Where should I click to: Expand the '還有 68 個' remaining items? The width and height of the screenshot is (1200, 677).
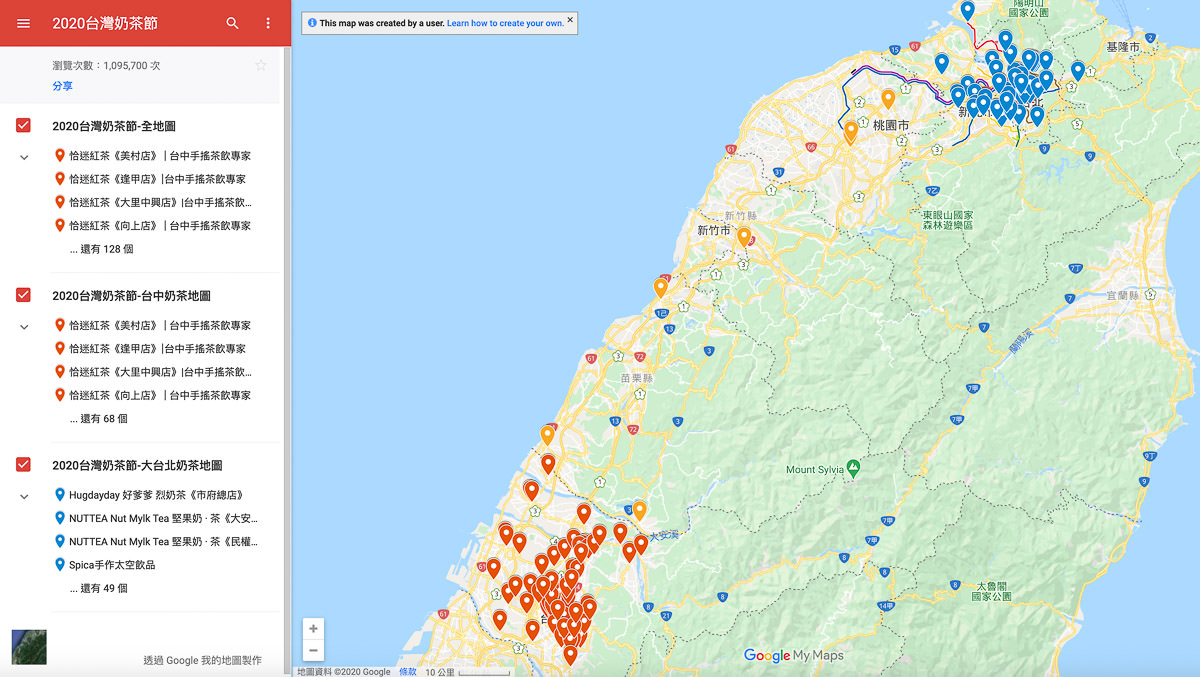(x=98, y=419)
